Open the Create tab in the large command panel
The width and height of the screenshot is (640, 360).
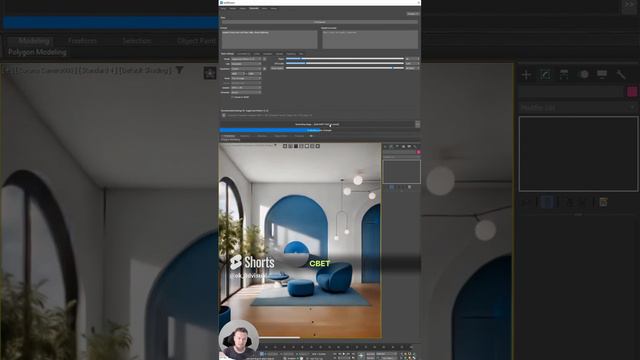526,75
